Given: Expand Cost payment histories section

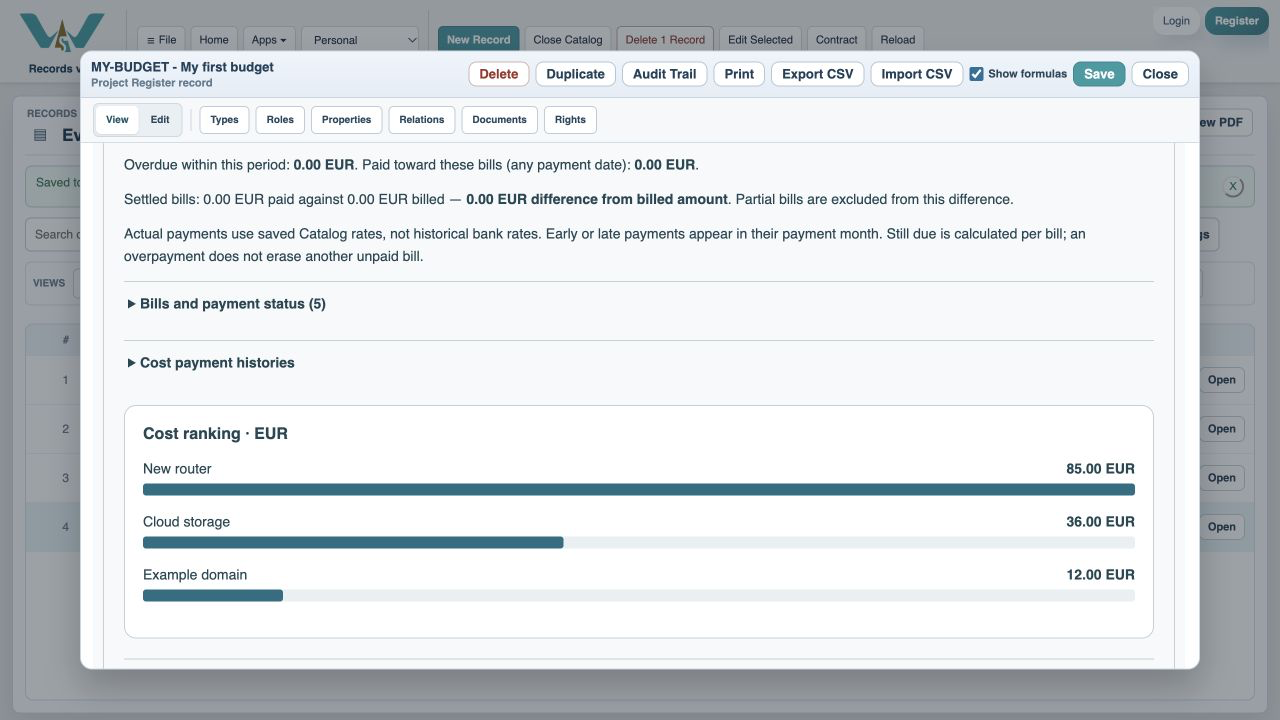Looking at the screenshot, I should pyautogui.click(x=211, y=363).
